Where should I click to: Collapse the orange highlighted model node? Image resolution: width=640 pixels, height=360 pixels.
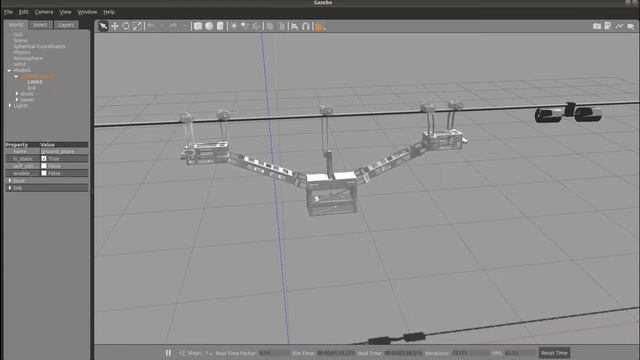click(x=16, y=76)
